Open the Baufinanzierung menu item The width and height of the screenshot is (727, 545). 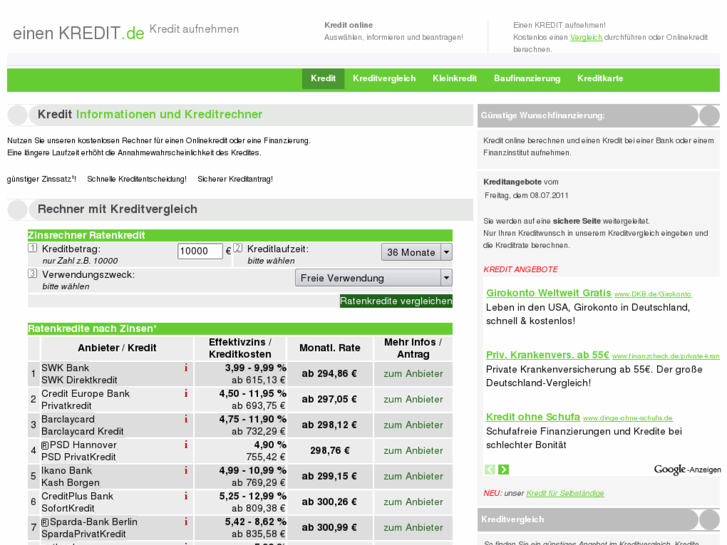tap(527, 78)
